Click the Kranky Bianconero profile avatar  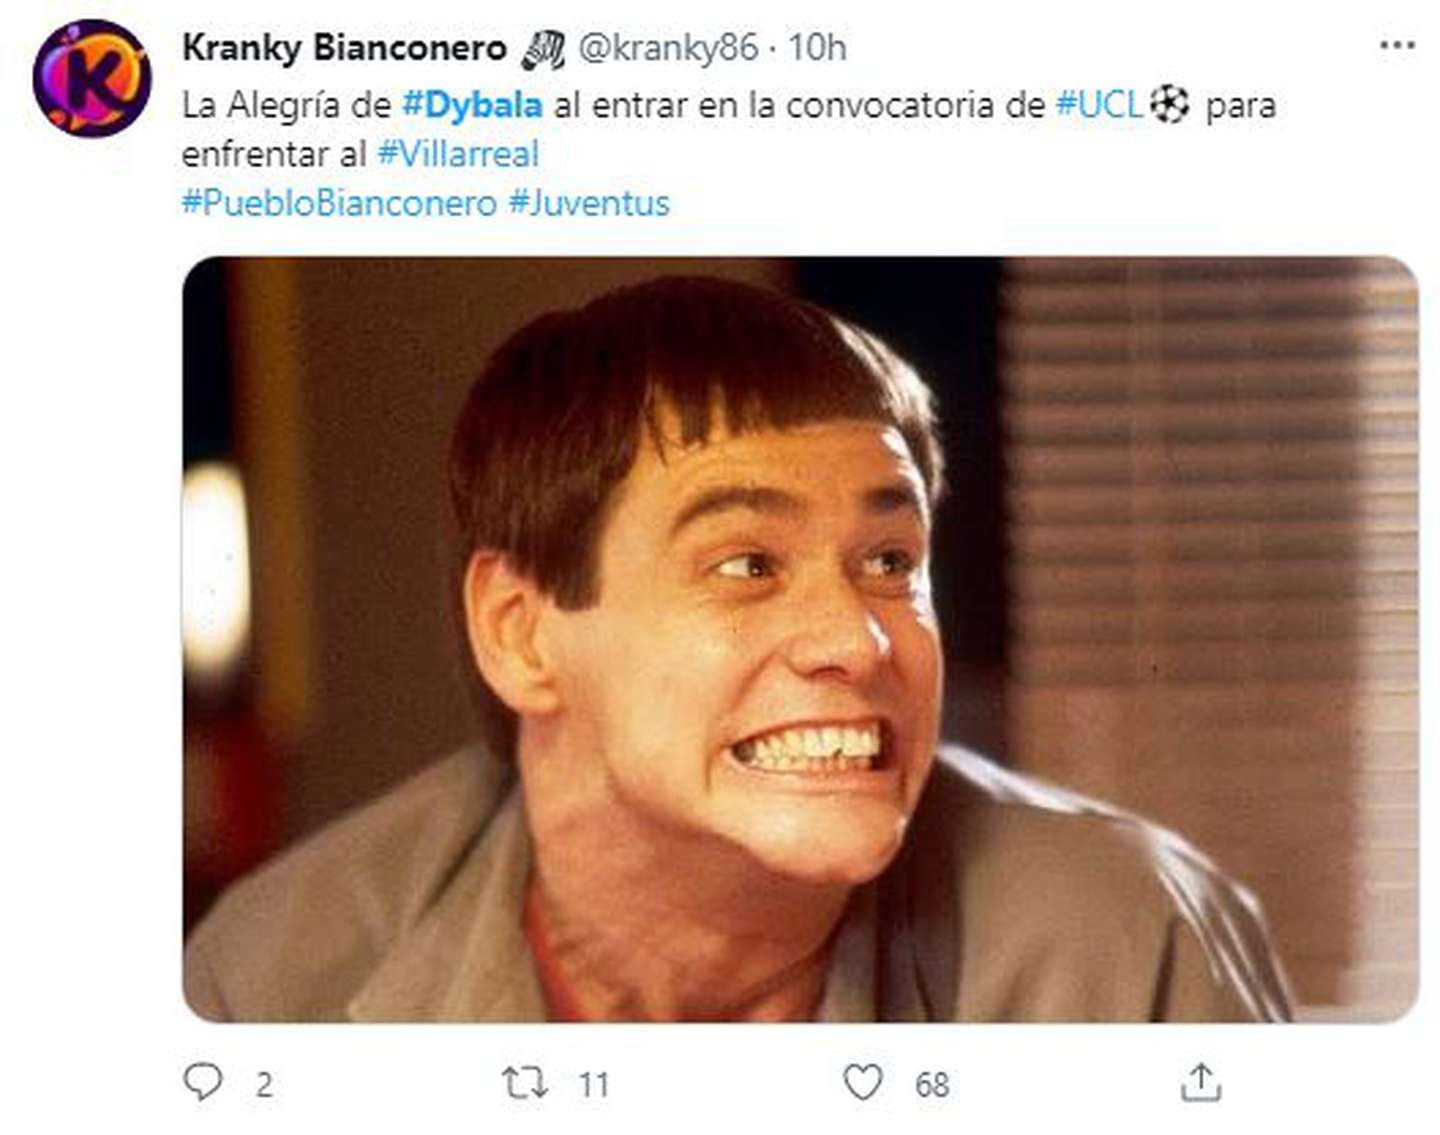92,78
